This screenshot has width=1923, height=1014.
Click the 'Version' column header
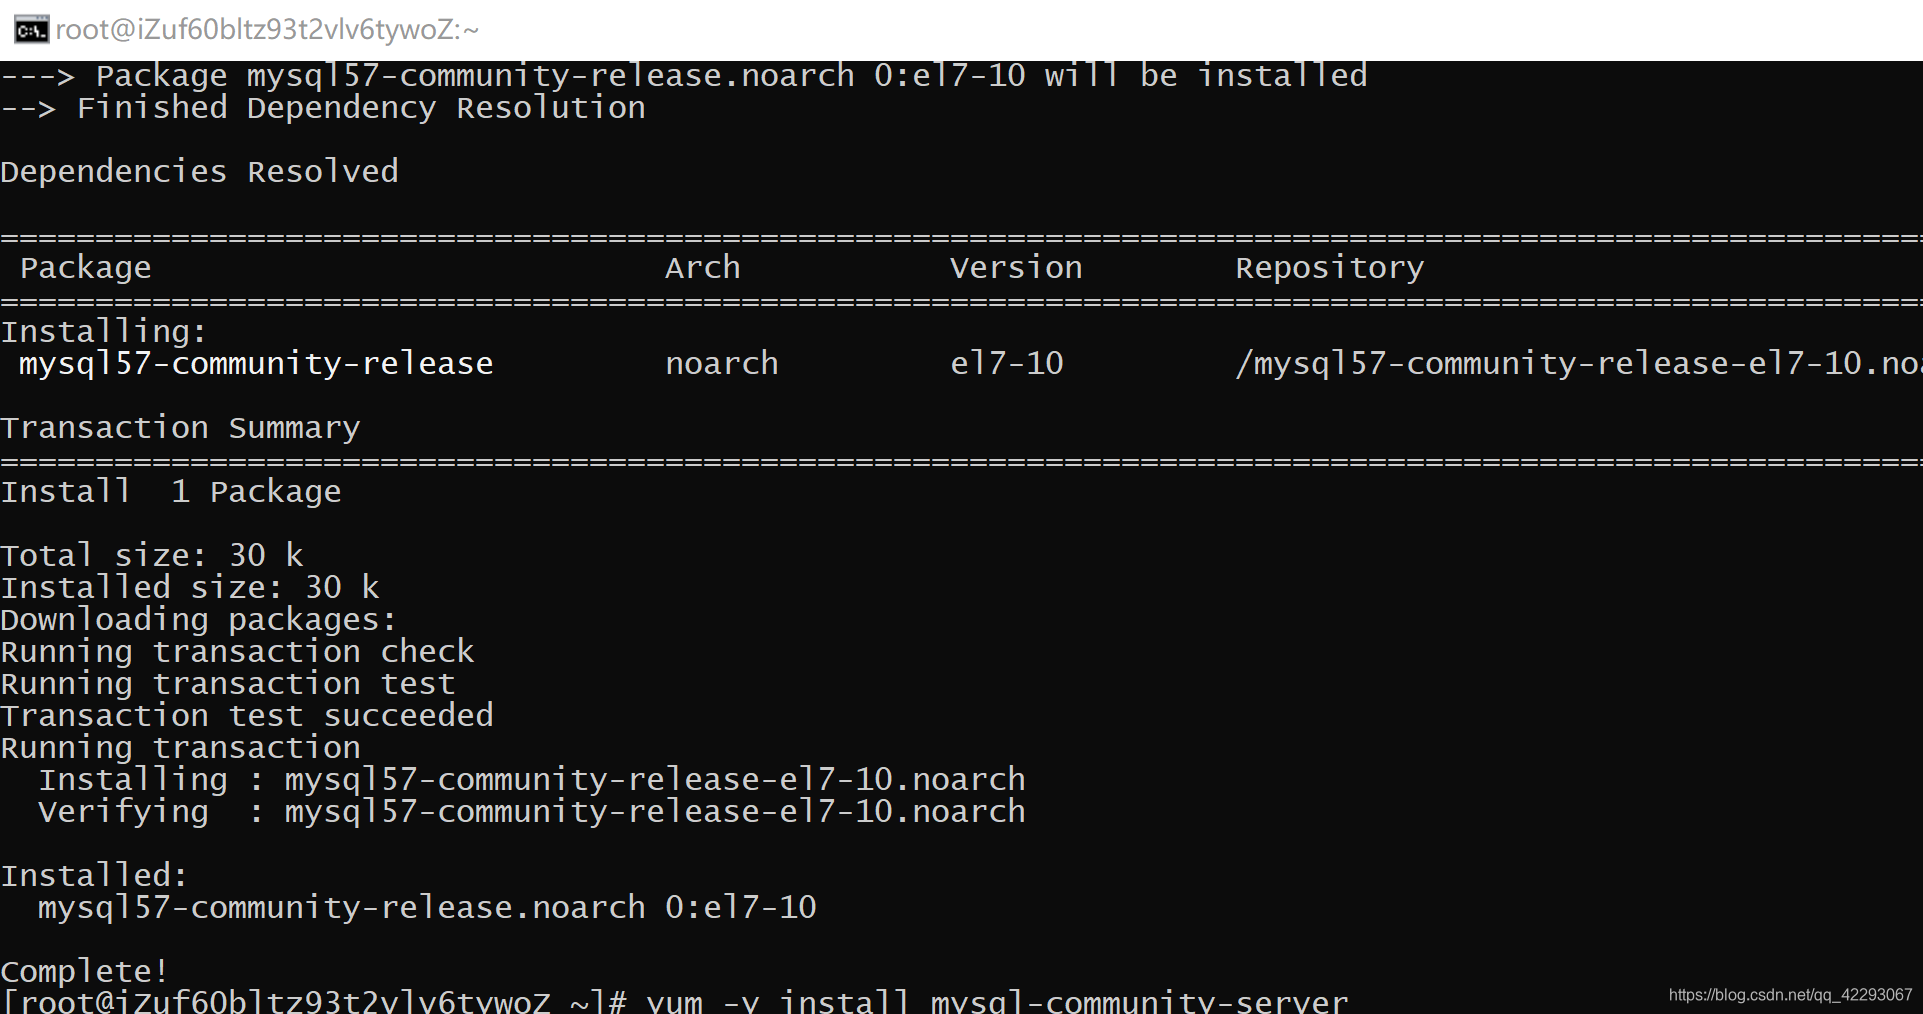(1016, 268)
